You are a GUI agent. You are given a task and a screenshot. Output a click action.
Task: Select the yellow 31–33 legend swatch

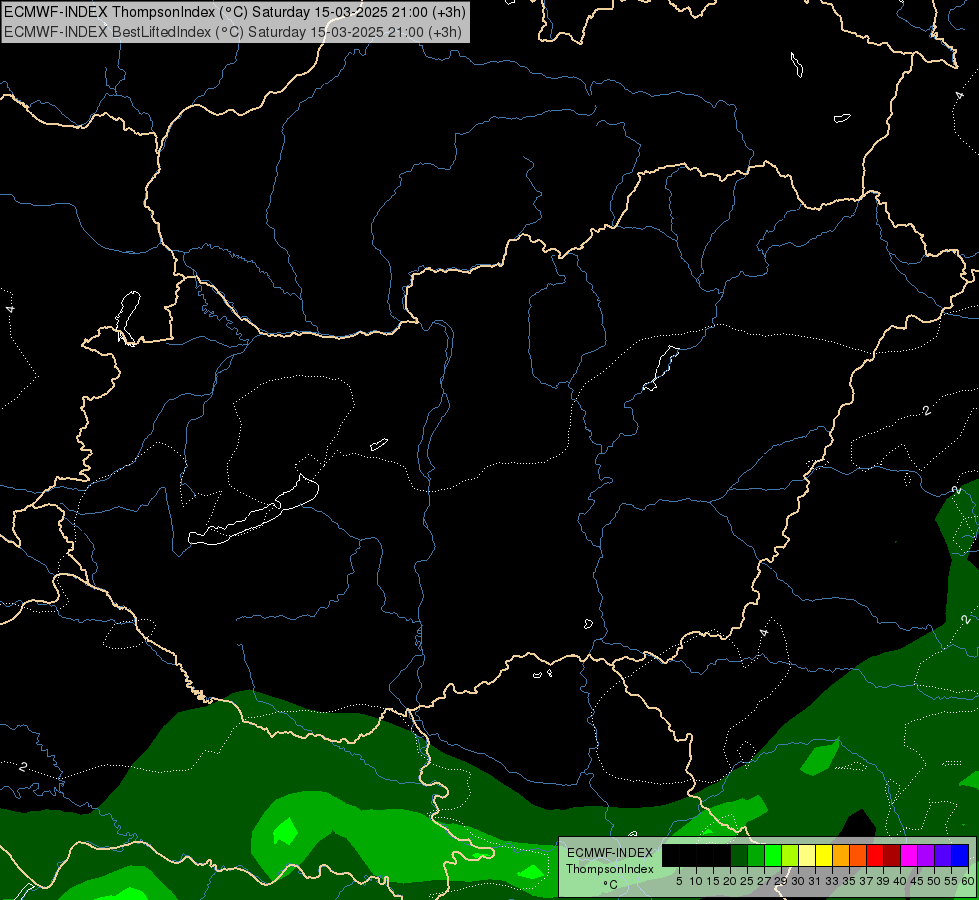pyautogui.click(x=824, y=855)
